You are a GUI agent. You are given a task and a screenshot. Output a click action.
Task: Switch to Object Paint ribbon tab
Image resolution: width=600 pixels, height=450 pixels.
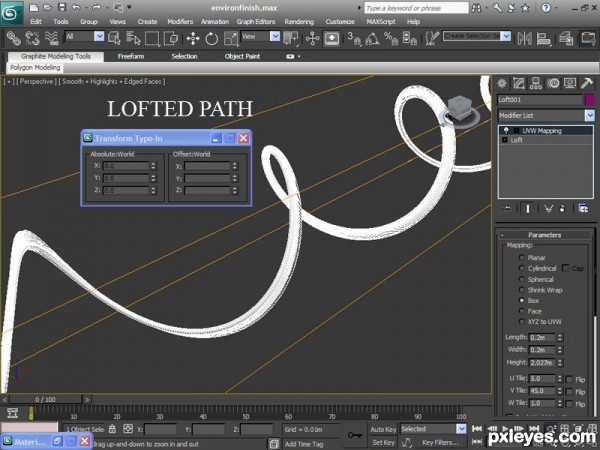pos(242,56)
